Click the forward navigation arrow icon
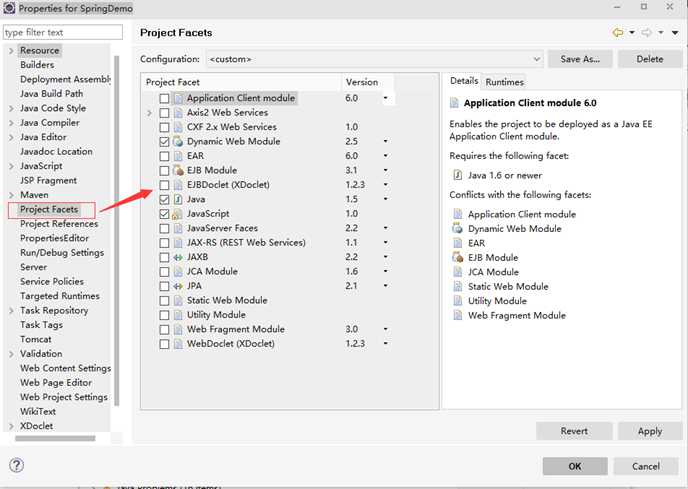Viewport: 688px width, 489px height. [x=647, y=32]
